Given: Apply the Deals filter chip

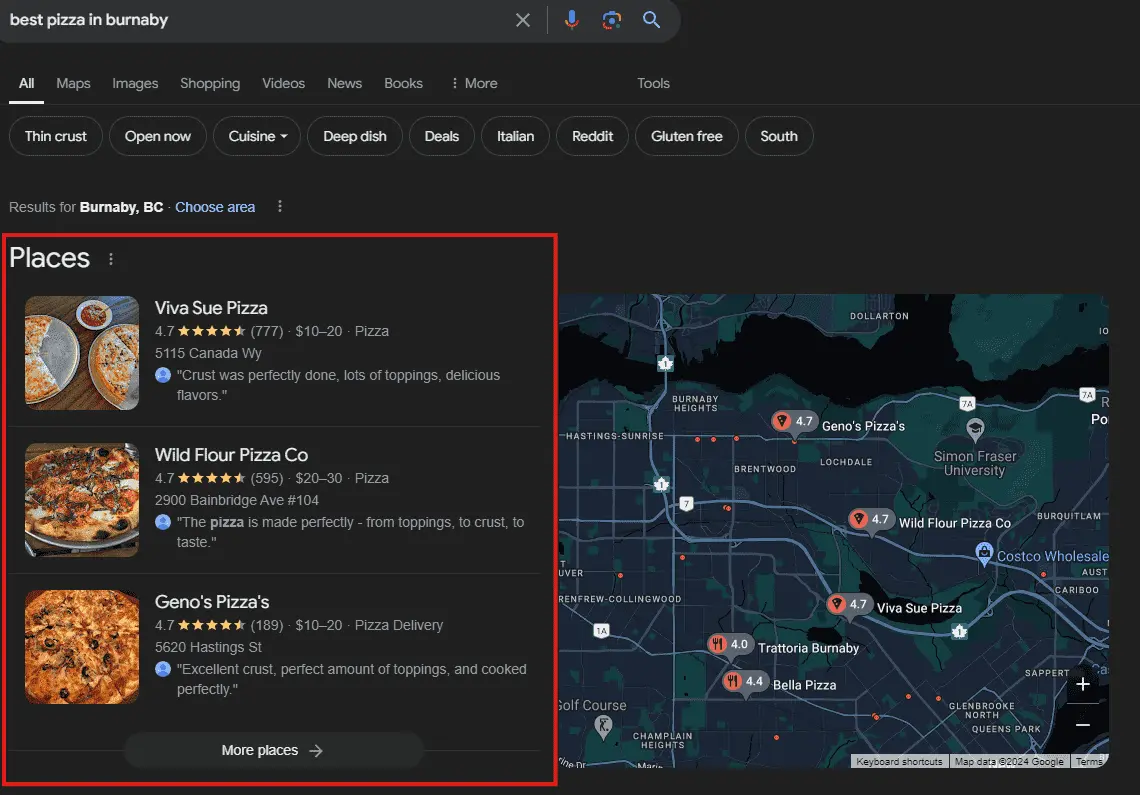Looking at the screenshot, I should pyautogui.click(x=441, y=136).
